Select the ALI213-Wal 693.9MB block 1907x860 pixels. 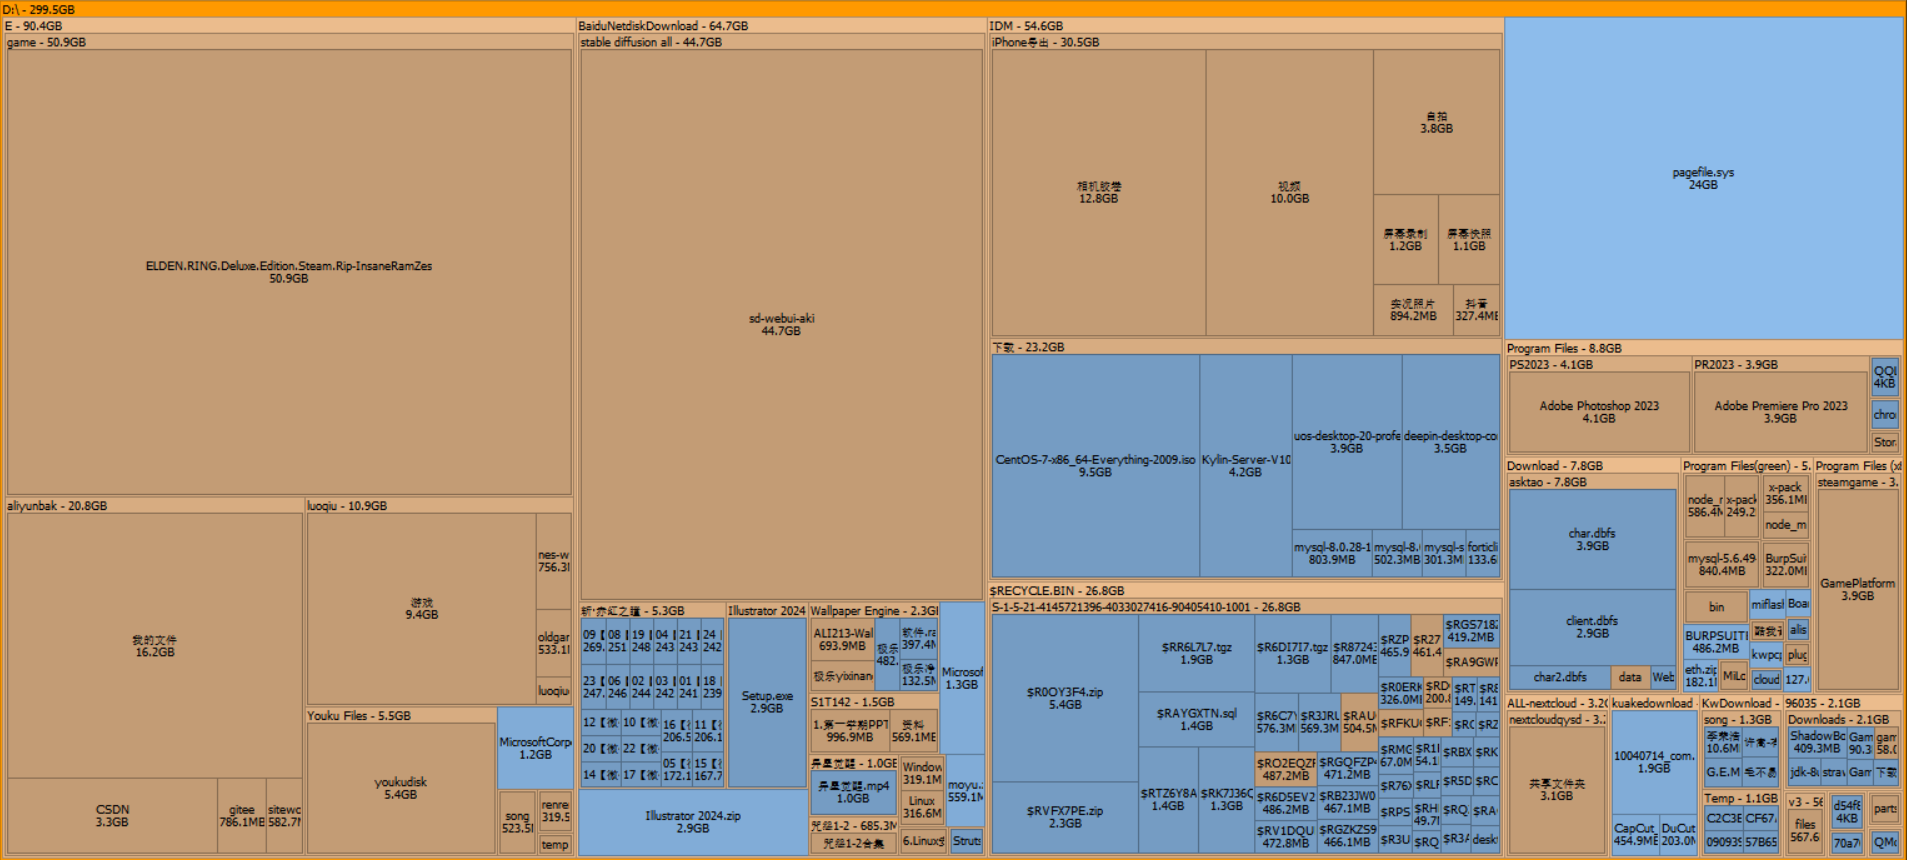843,640
